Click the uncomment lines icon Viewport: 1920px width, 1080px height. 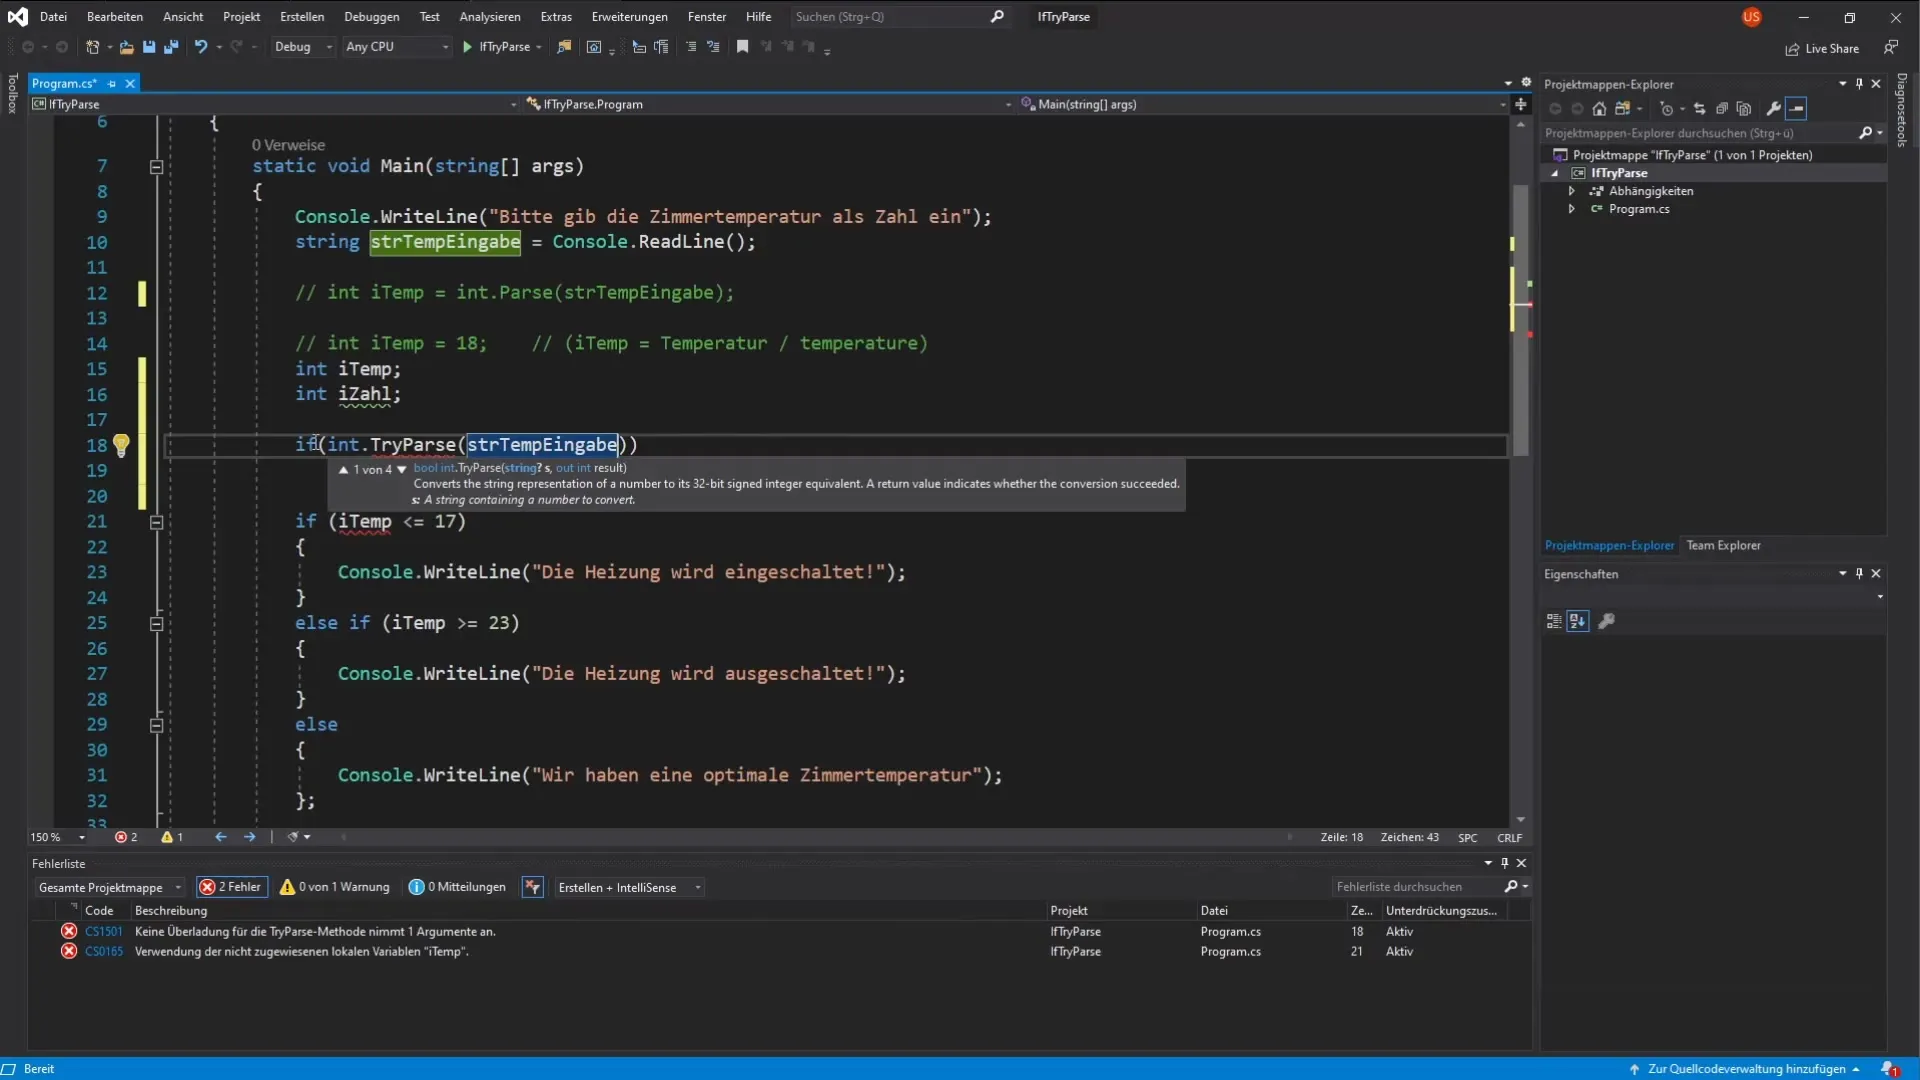[713, 47]
